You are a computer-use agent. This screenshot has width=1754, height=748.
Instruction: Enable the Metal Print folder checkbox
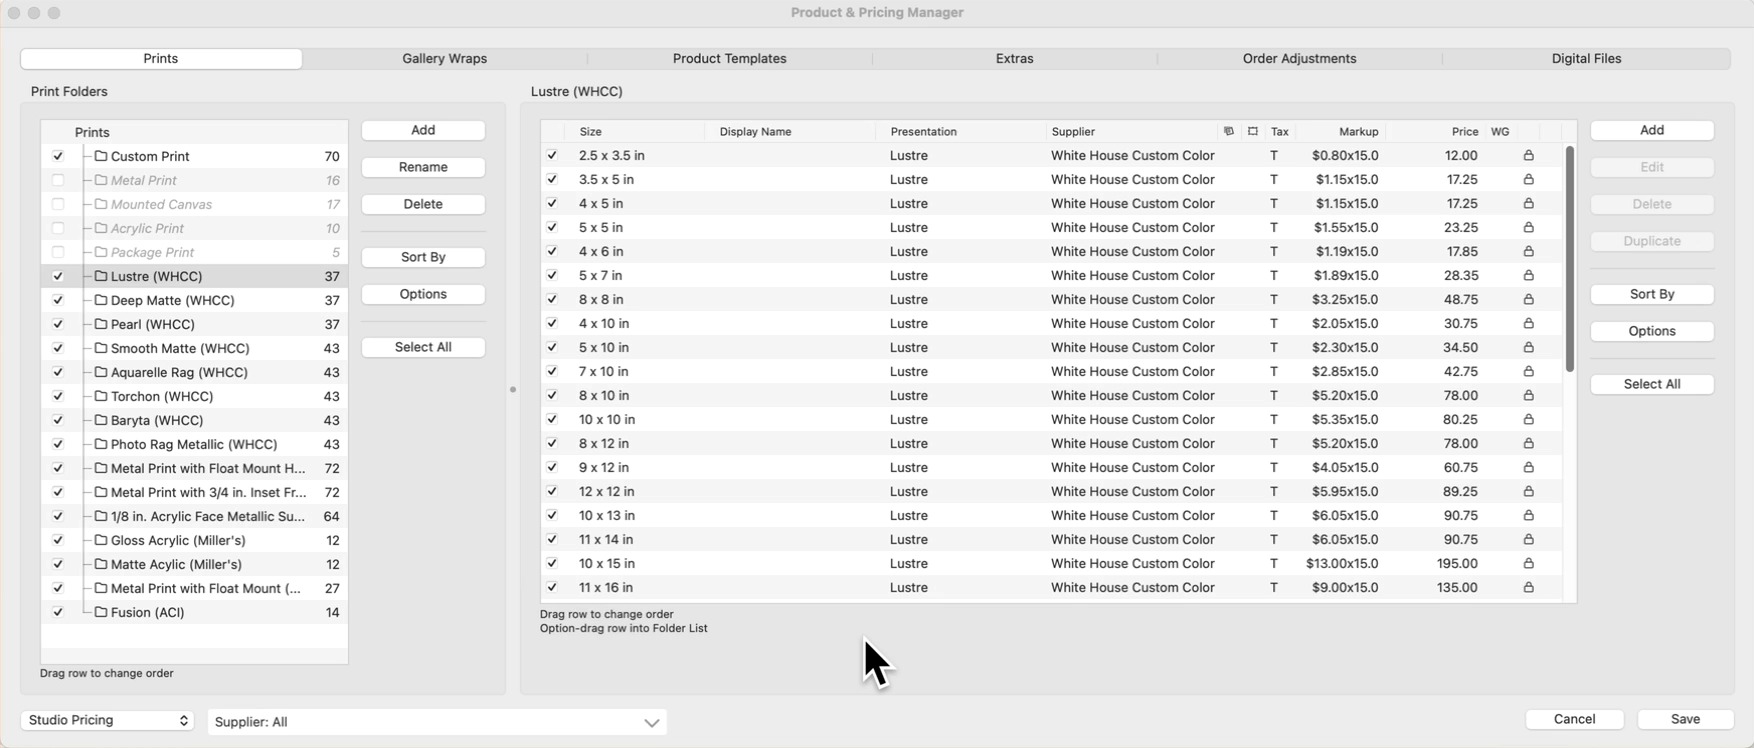58,180
